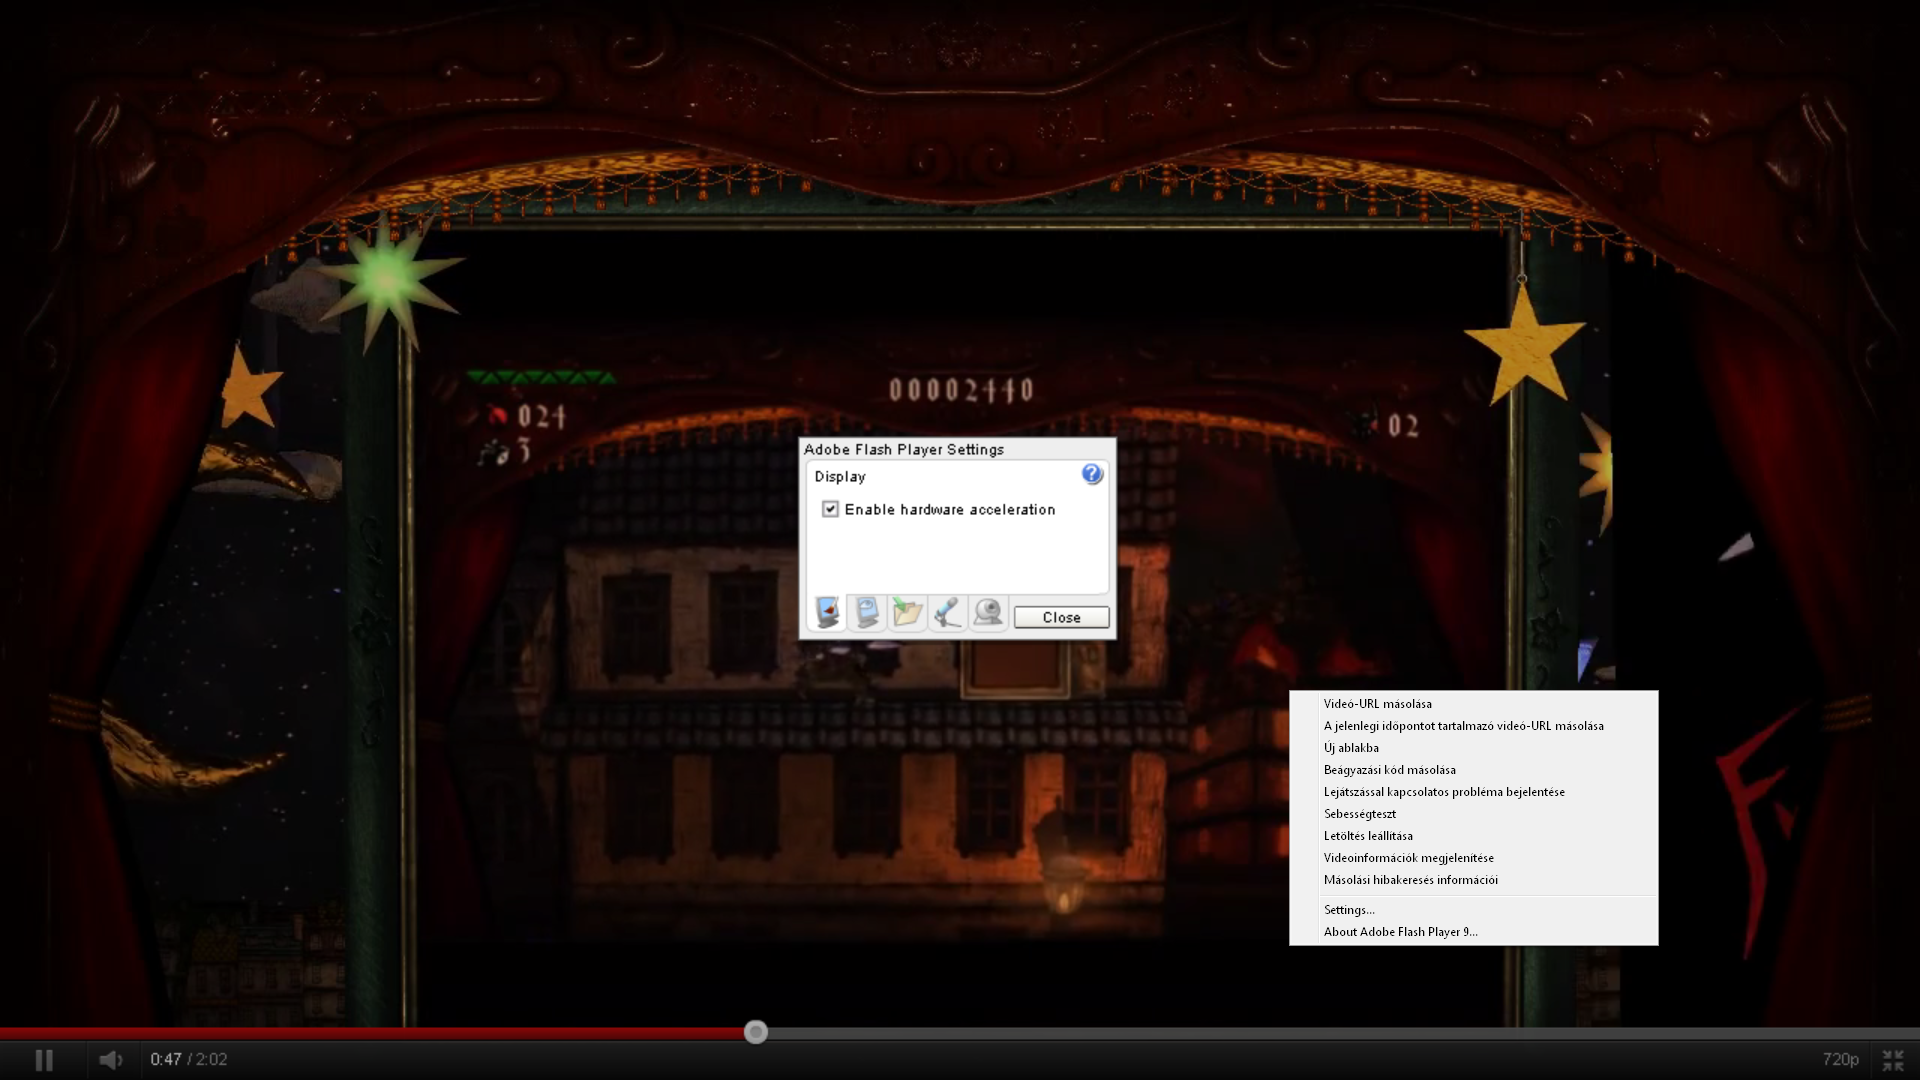
Task: Select Lejátszással kapcsolatos probléma bejelentése
Action: (x=1474, y=792)
